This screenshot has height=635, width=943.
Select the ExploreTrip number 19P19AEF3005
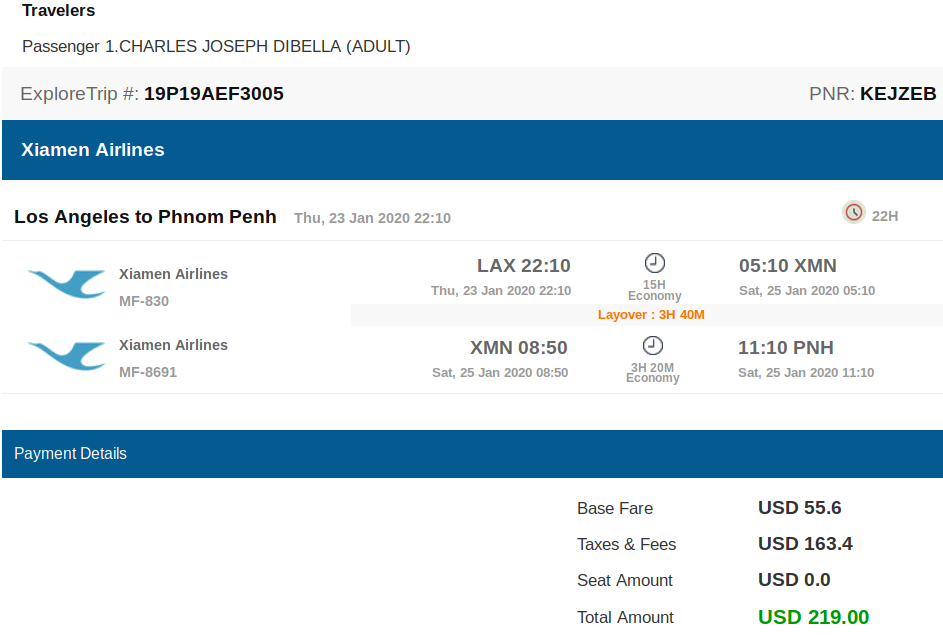point(213,94)
